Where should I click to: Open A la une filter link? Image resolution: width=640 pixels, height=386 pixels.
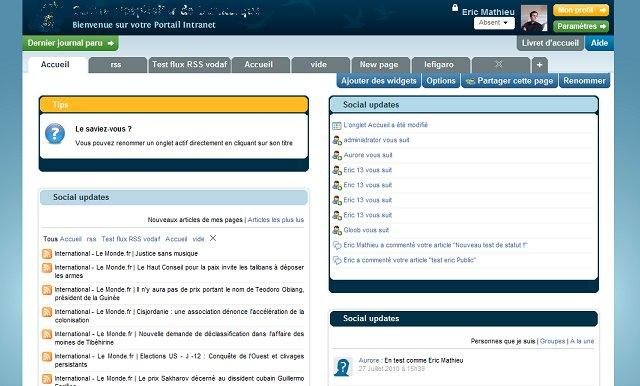click(582, 341)
